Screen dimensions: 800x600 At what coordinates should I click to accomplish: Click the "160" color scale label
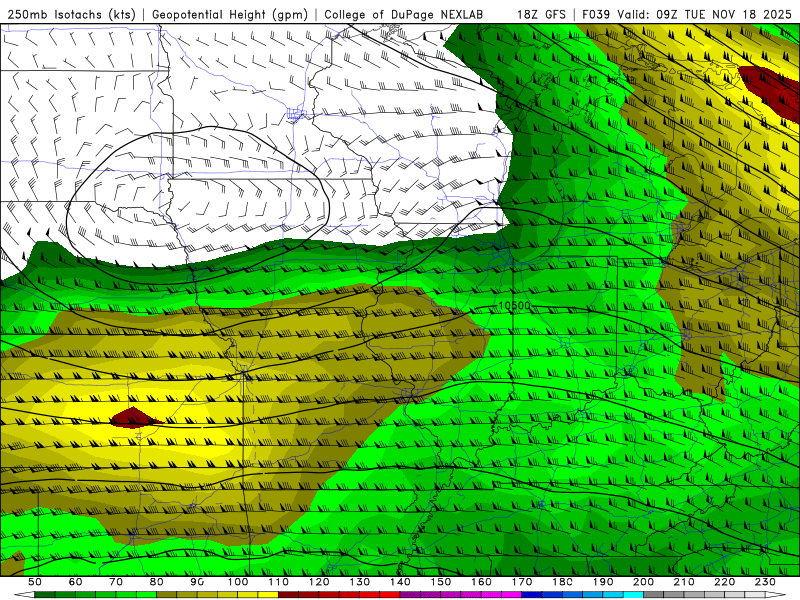click(481, 582)
